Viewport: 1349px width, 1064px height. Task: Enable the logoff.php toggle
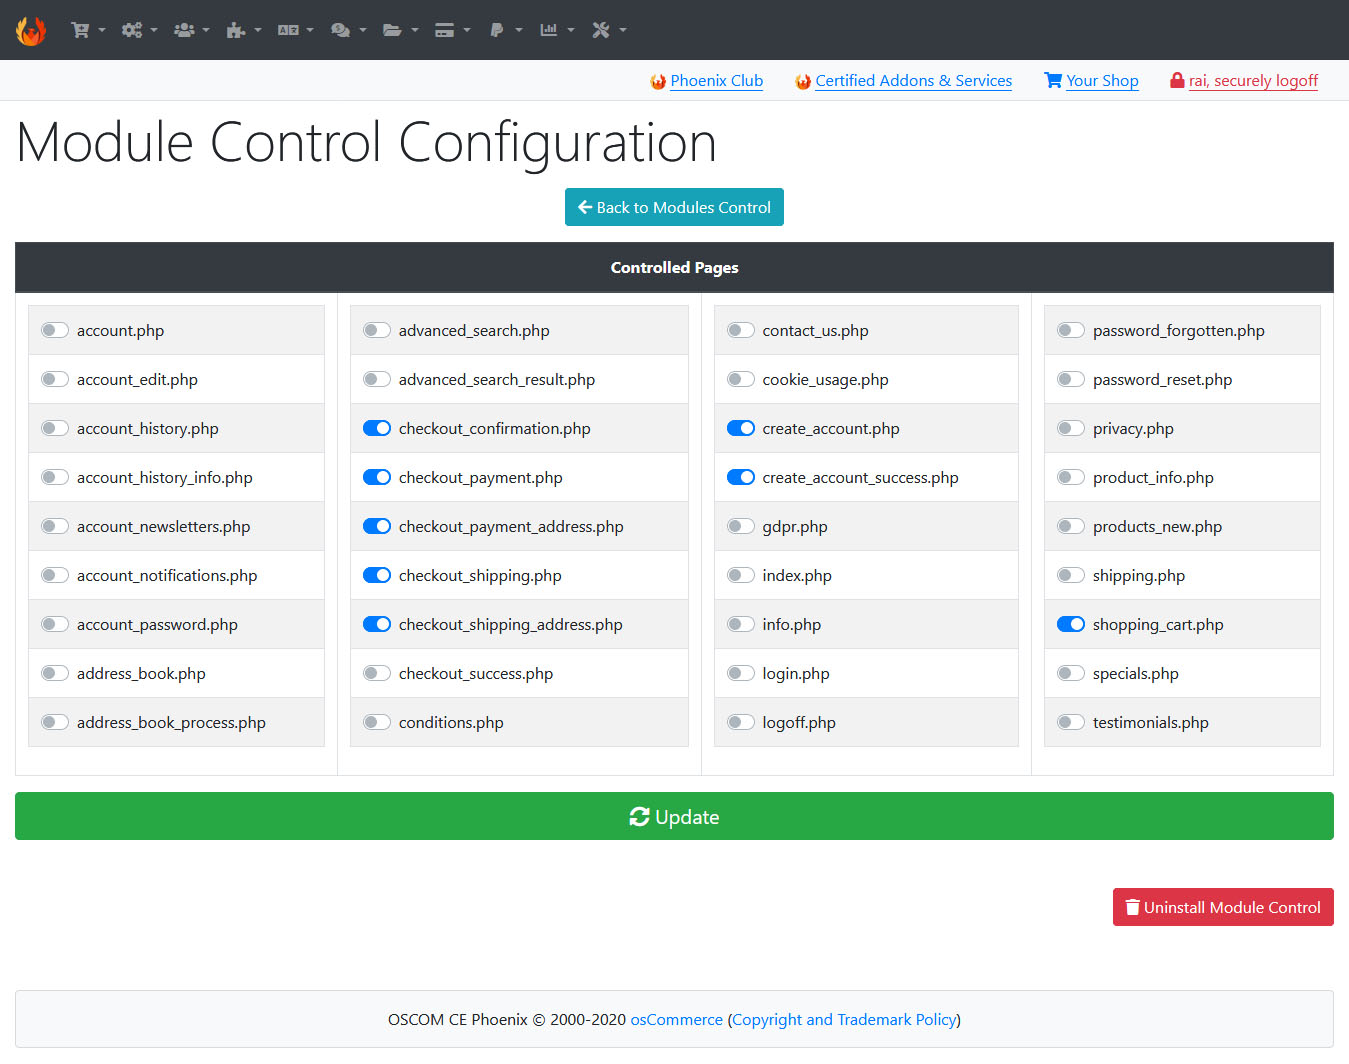(741, 722)
